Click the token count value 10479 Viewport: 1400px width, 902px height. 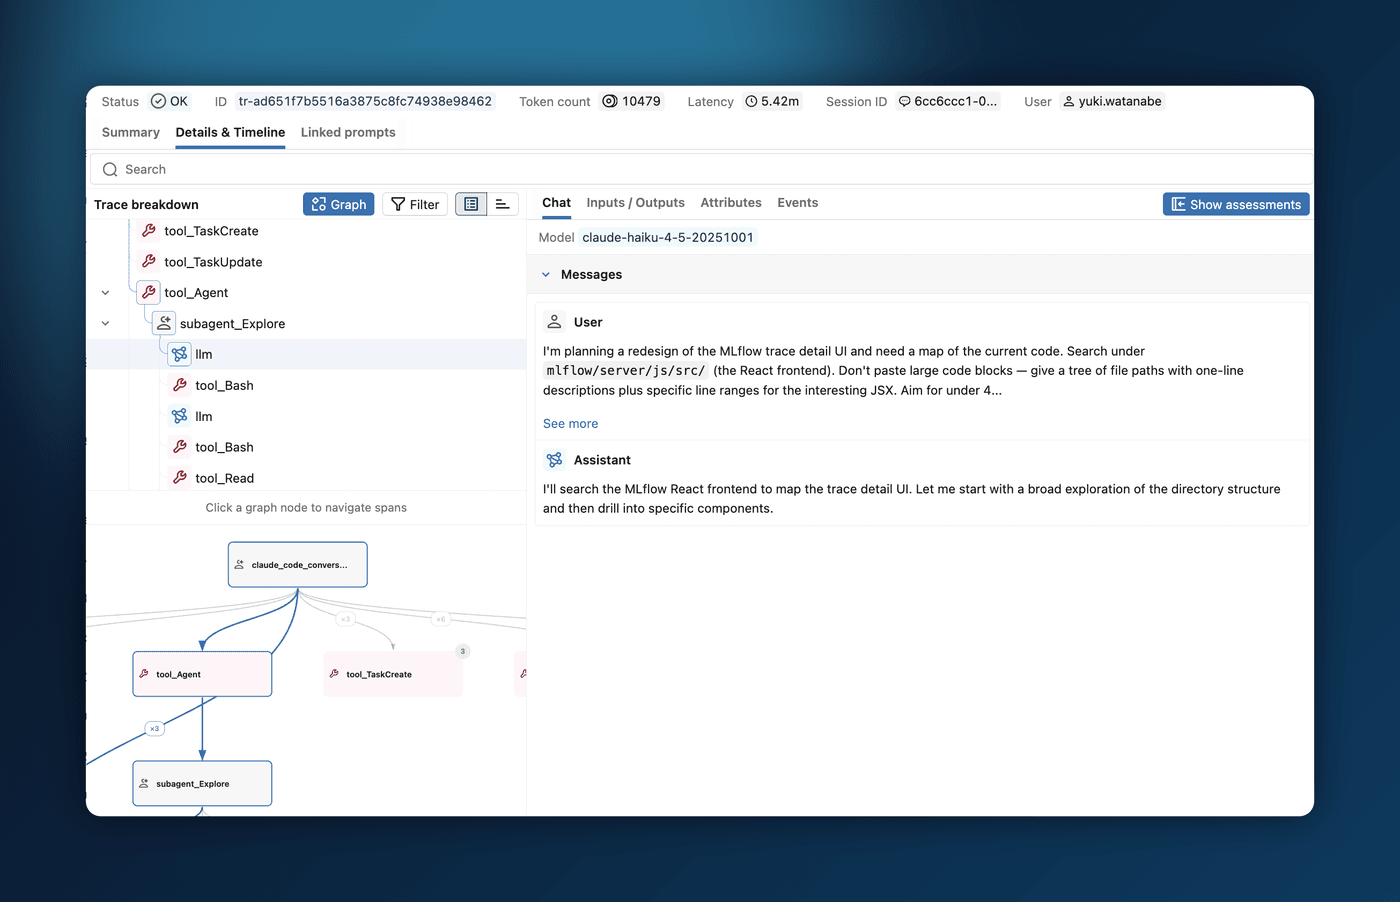click(641, 101)
